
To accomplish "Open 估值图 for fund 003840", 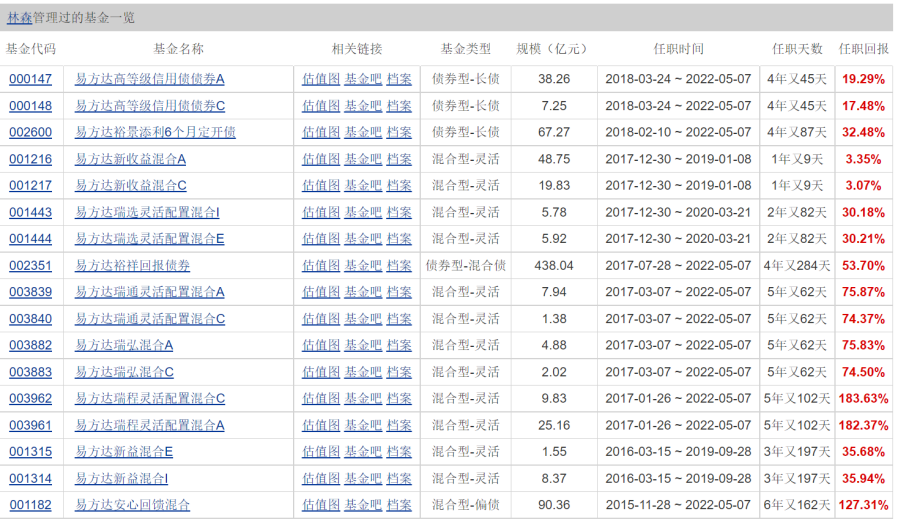I will click(321, 319).
